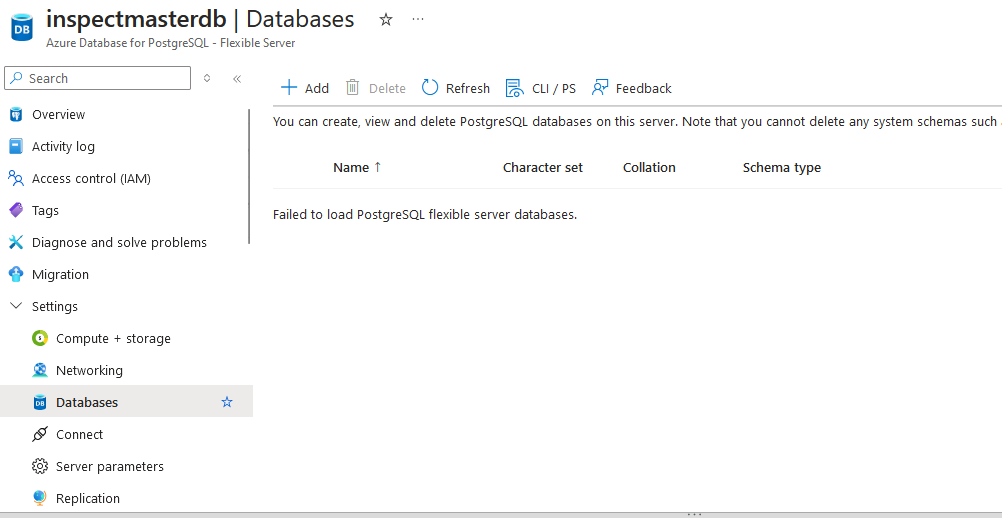Click the Diagnose and solve problems wrench icon

coord(16,243)
